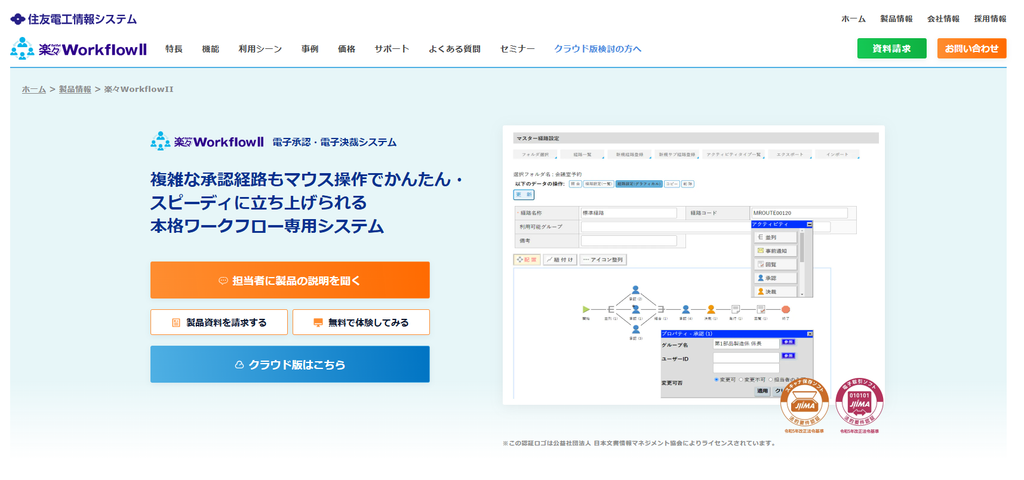Click the orange お問い合わせ button
1024x480 pixels.
tap(972, 48)
